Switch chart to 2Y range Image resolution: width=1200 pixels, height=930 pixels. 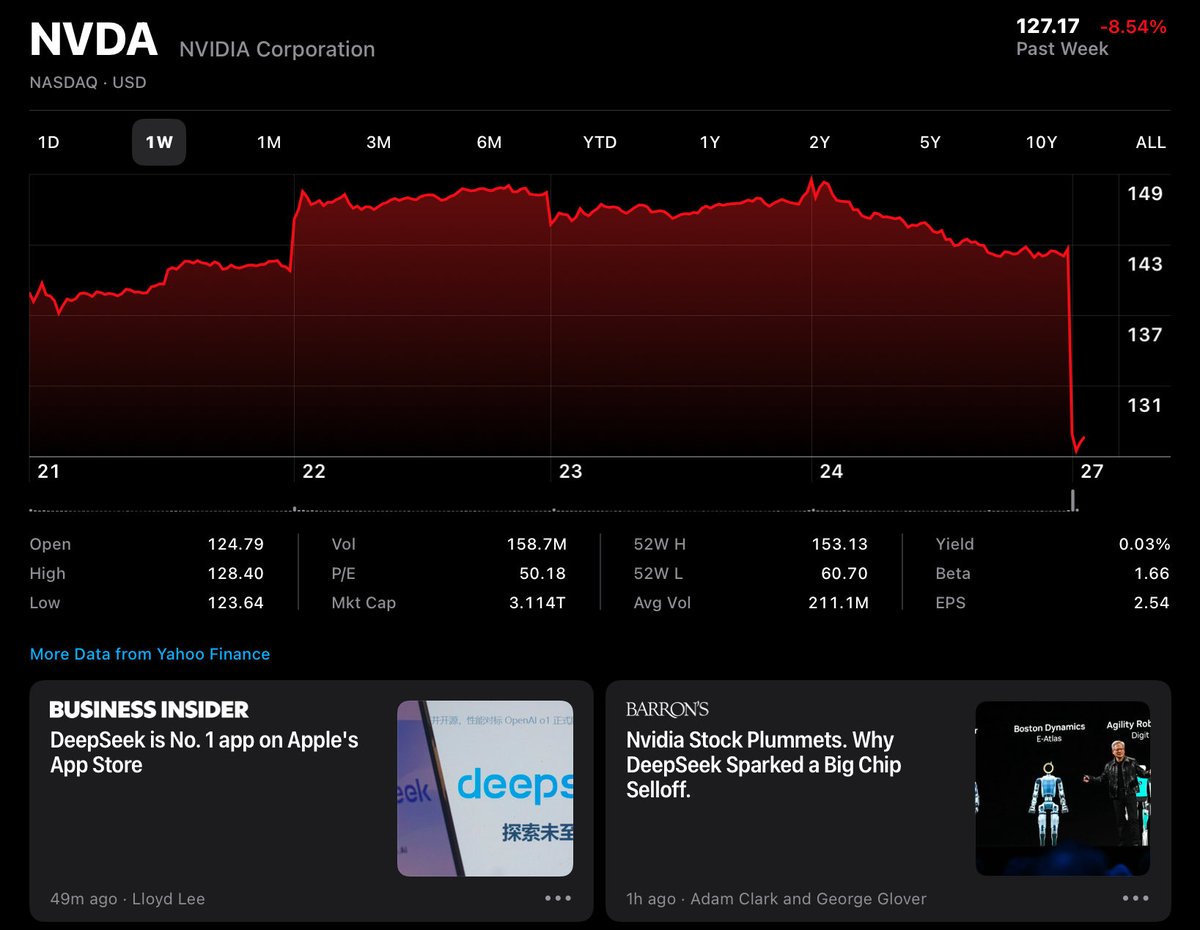click(819, 142)
